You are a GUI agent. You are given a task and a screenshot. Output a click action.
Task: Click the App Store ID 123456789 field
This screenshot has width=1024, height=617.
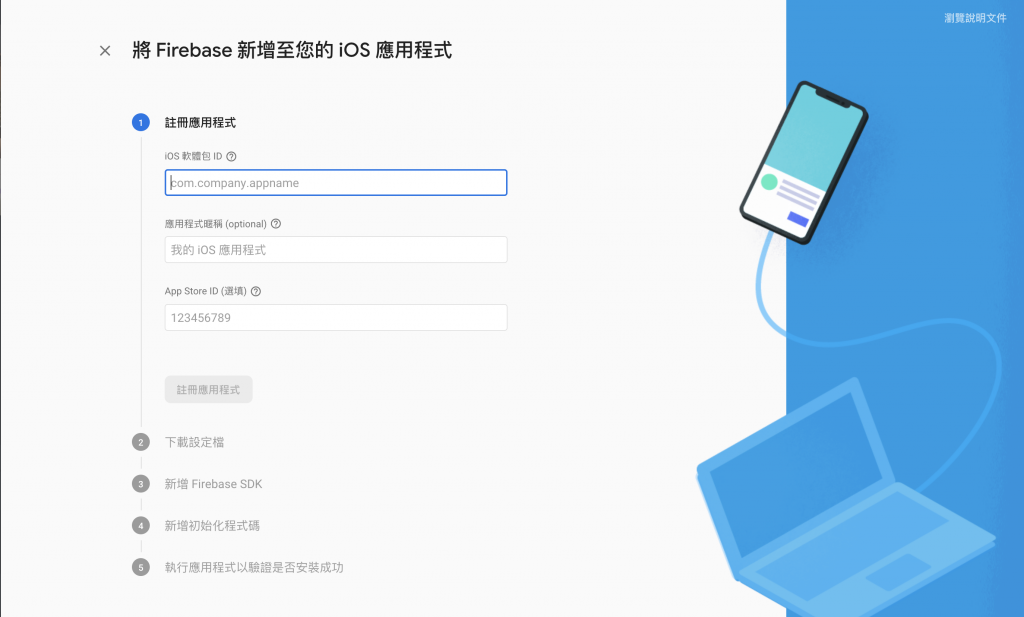coord(336,318)
